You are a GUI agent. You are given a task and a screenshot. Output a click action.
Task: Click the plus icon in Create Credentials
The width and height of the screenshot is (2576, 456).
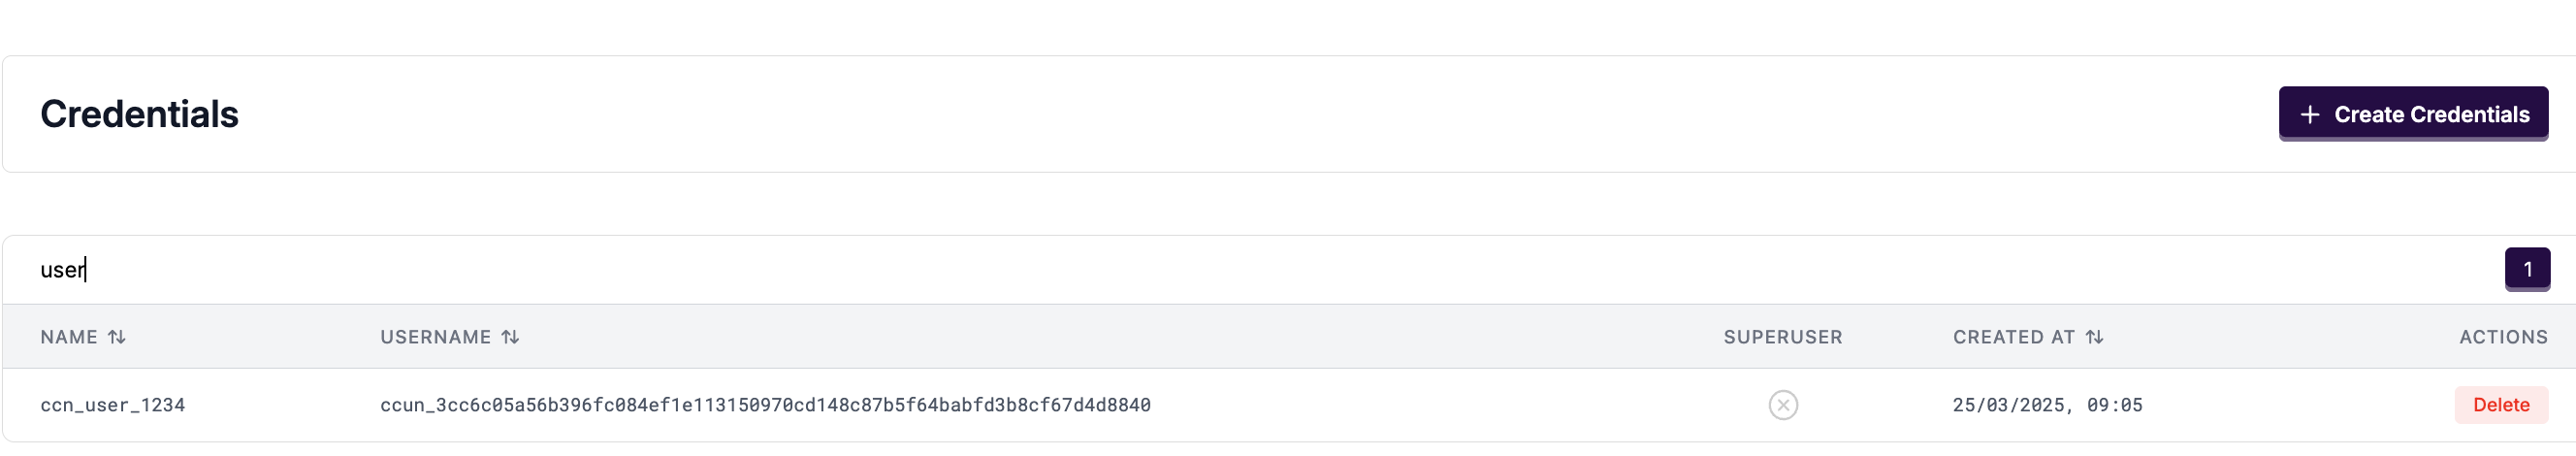coord(2309,115)
